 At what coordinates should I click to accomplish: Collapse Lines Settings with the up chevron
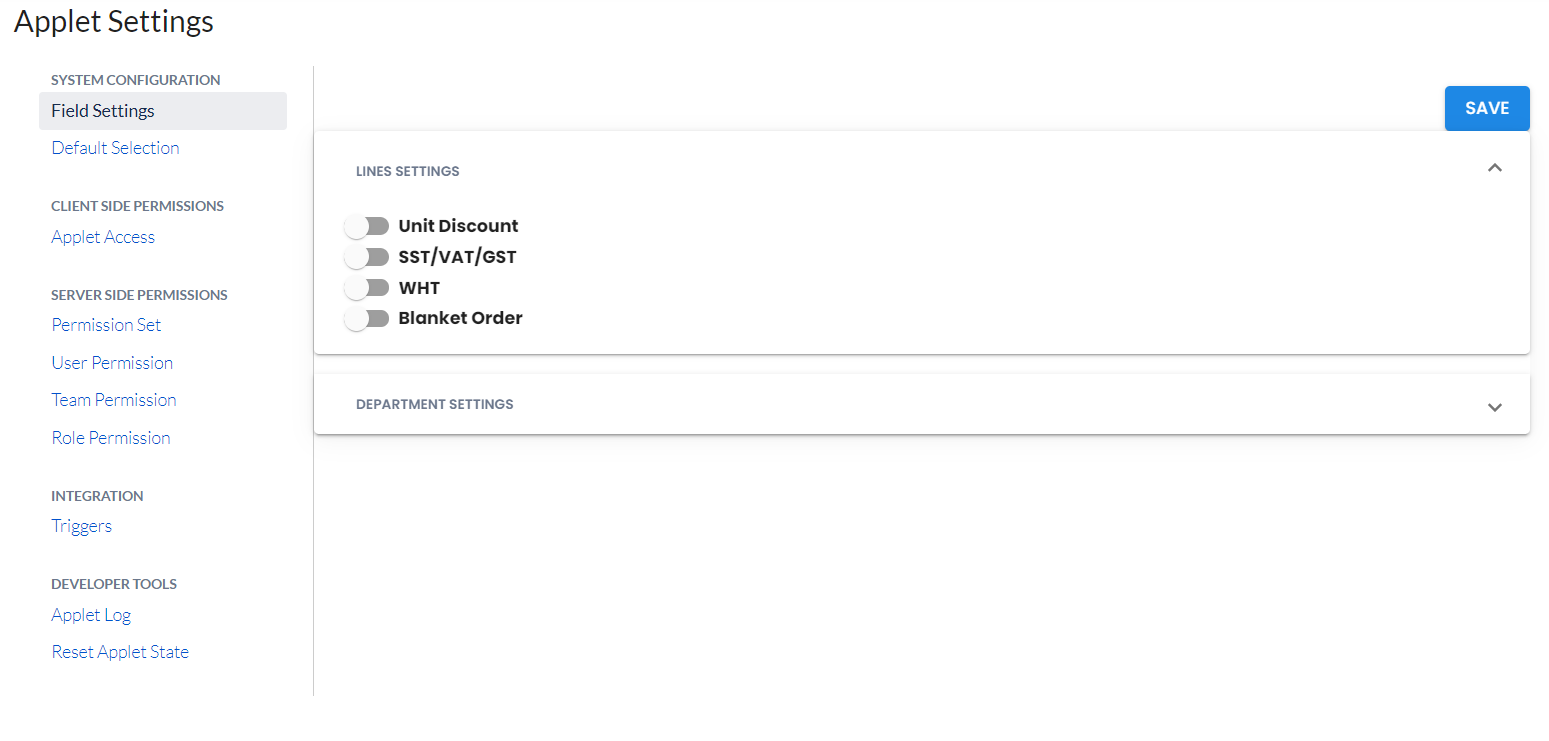pyautogui.click(x=1494, y=168)
